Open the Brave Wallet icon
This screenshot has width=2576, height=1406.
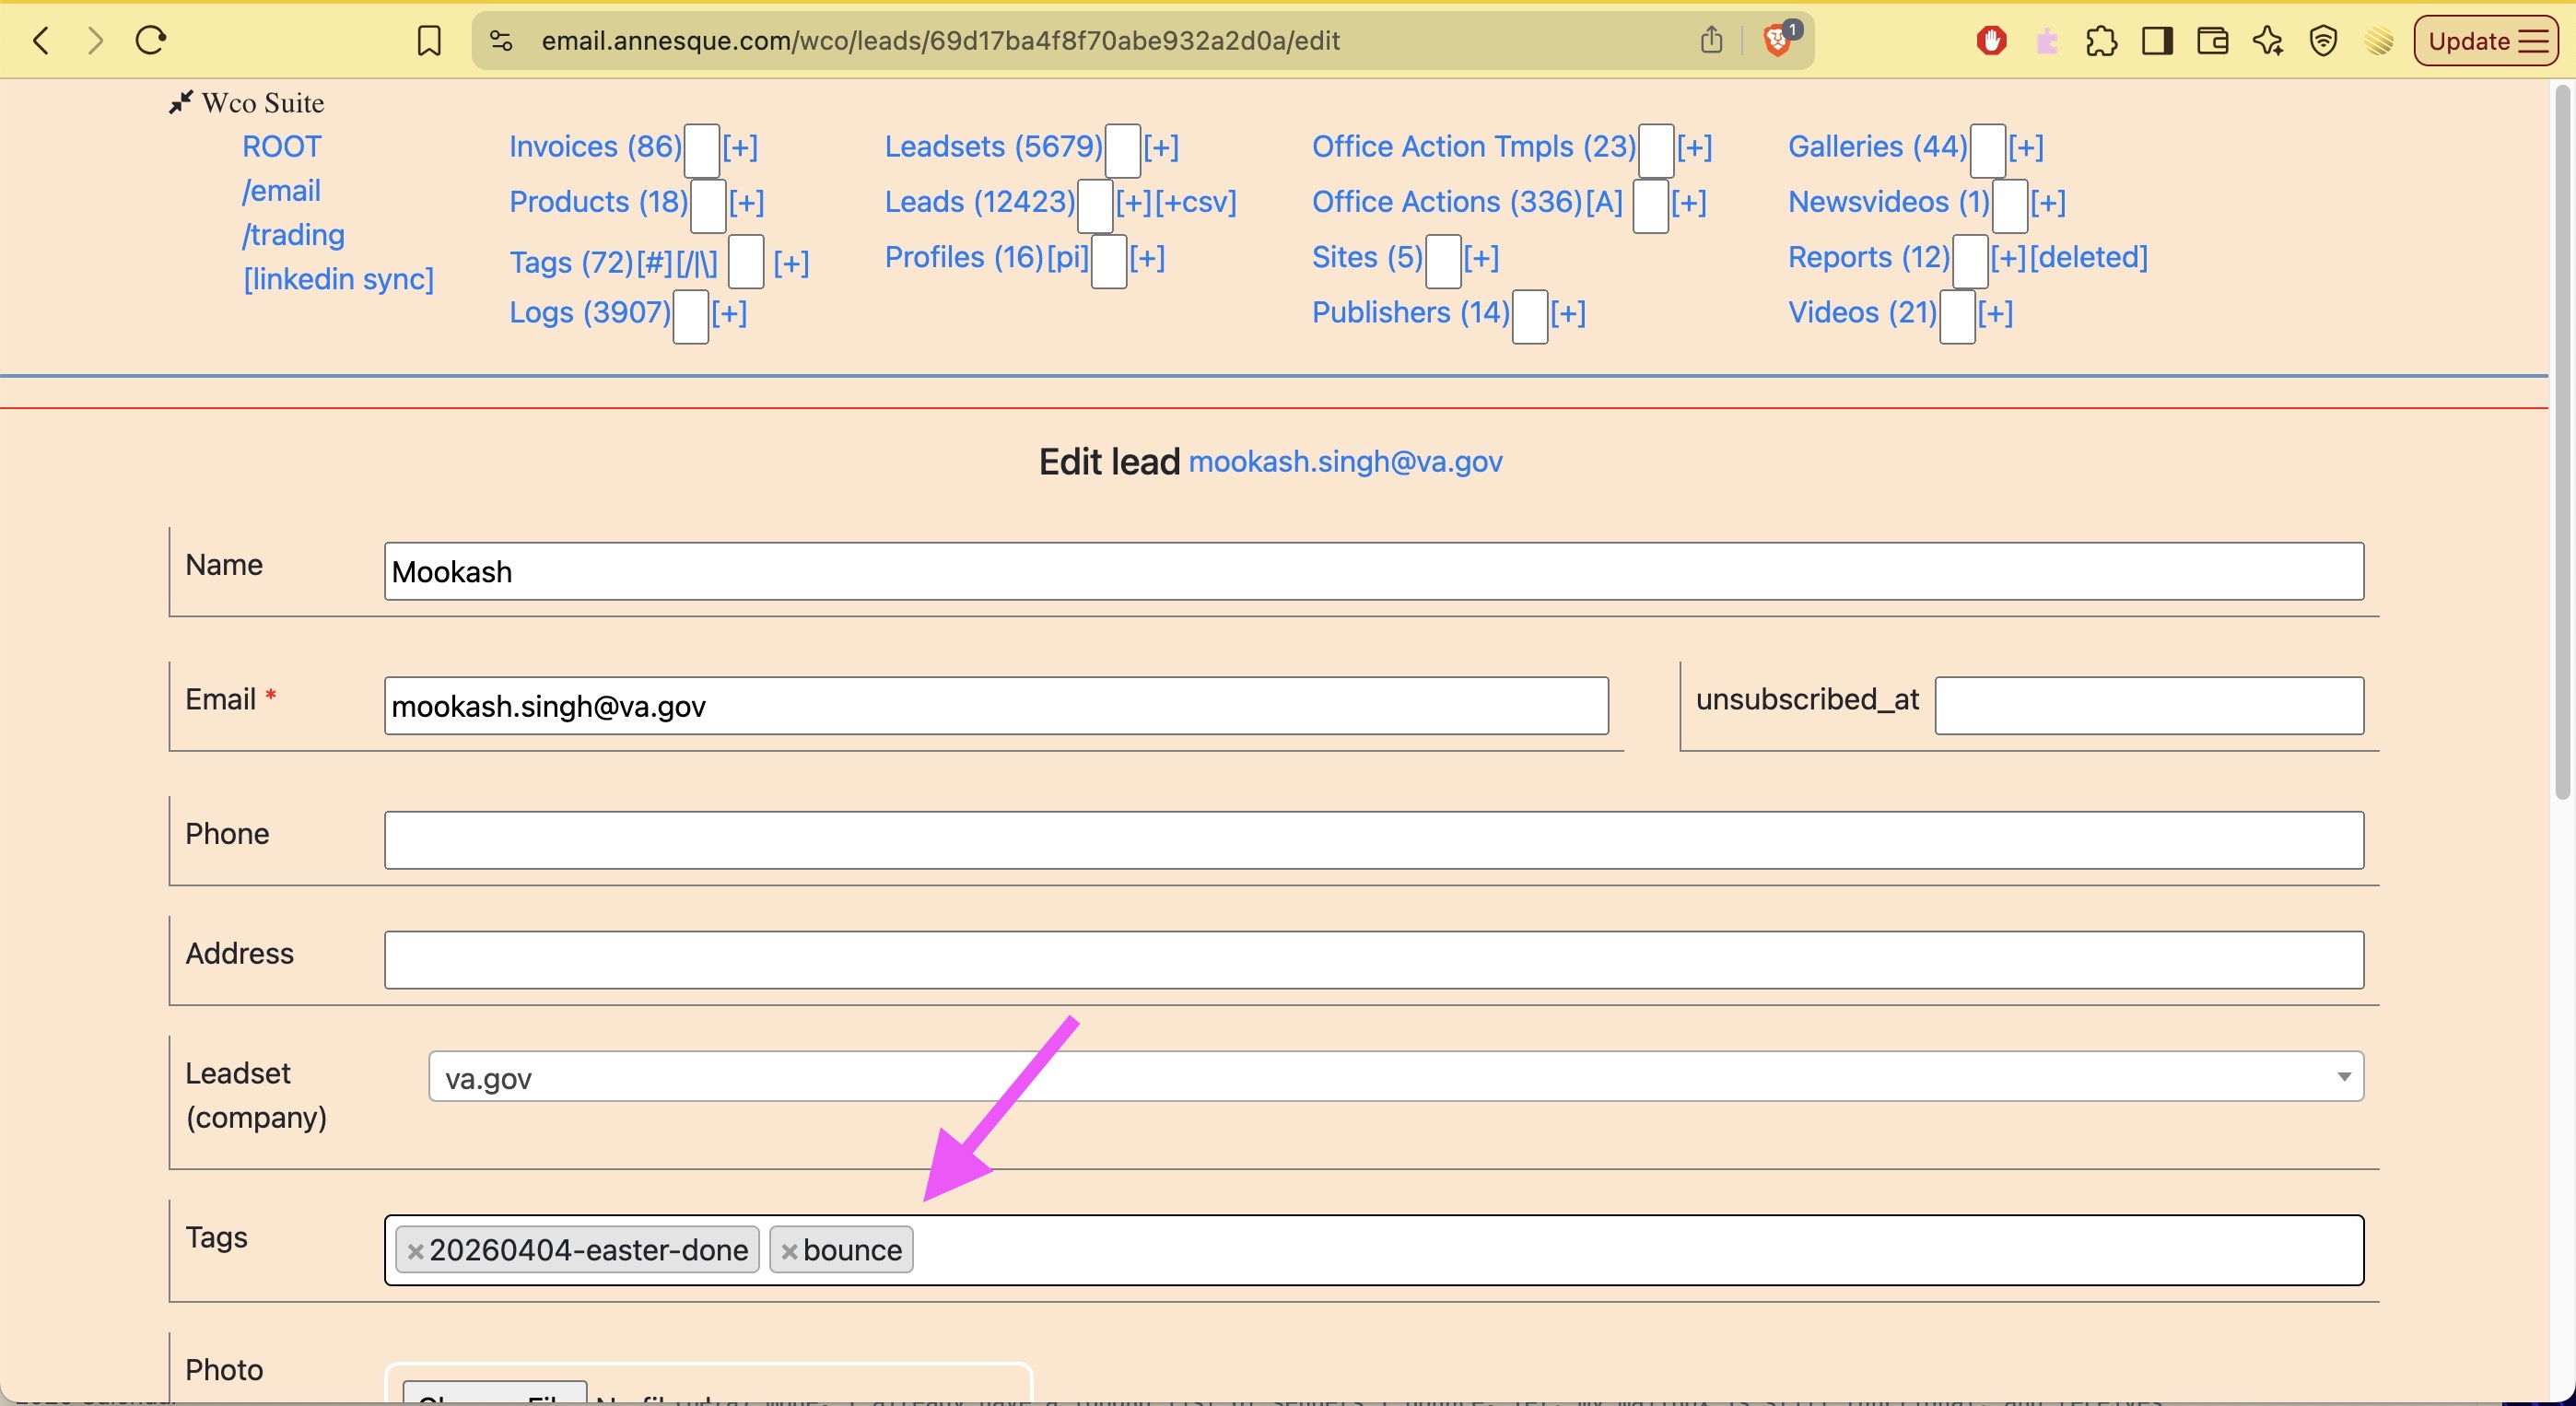[2212, 41]
